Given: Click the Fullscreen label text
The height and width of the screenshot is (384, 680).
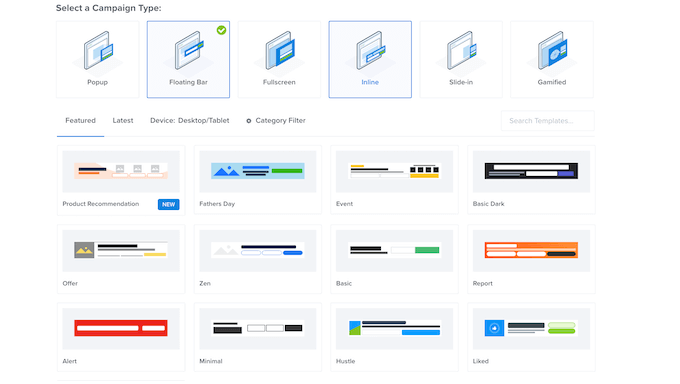Looking at the screenshot, I should [279, 82].
